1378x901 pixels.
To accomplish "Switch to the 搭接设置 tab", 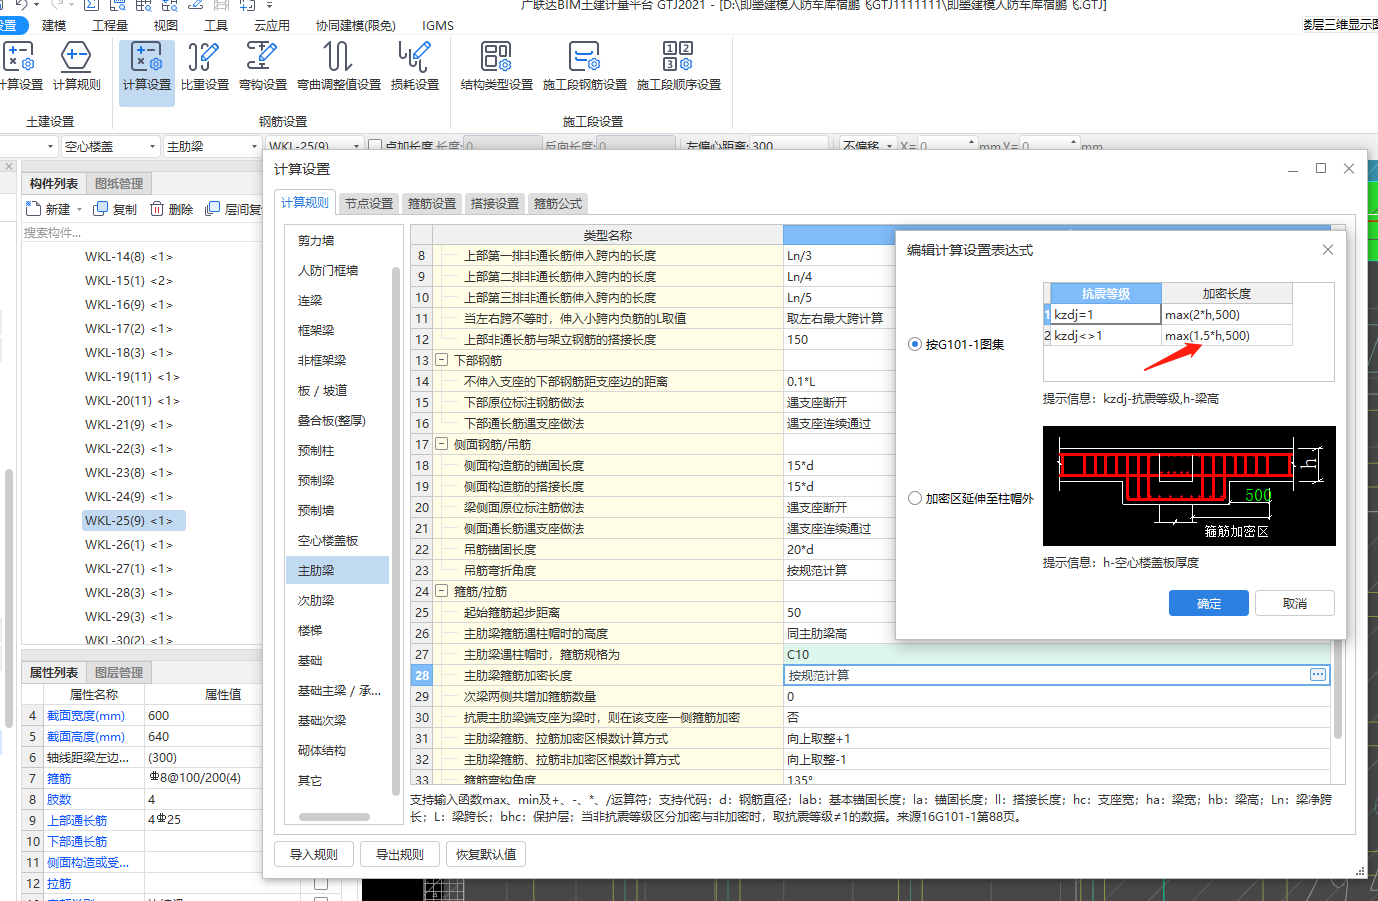I will (495, 203).
